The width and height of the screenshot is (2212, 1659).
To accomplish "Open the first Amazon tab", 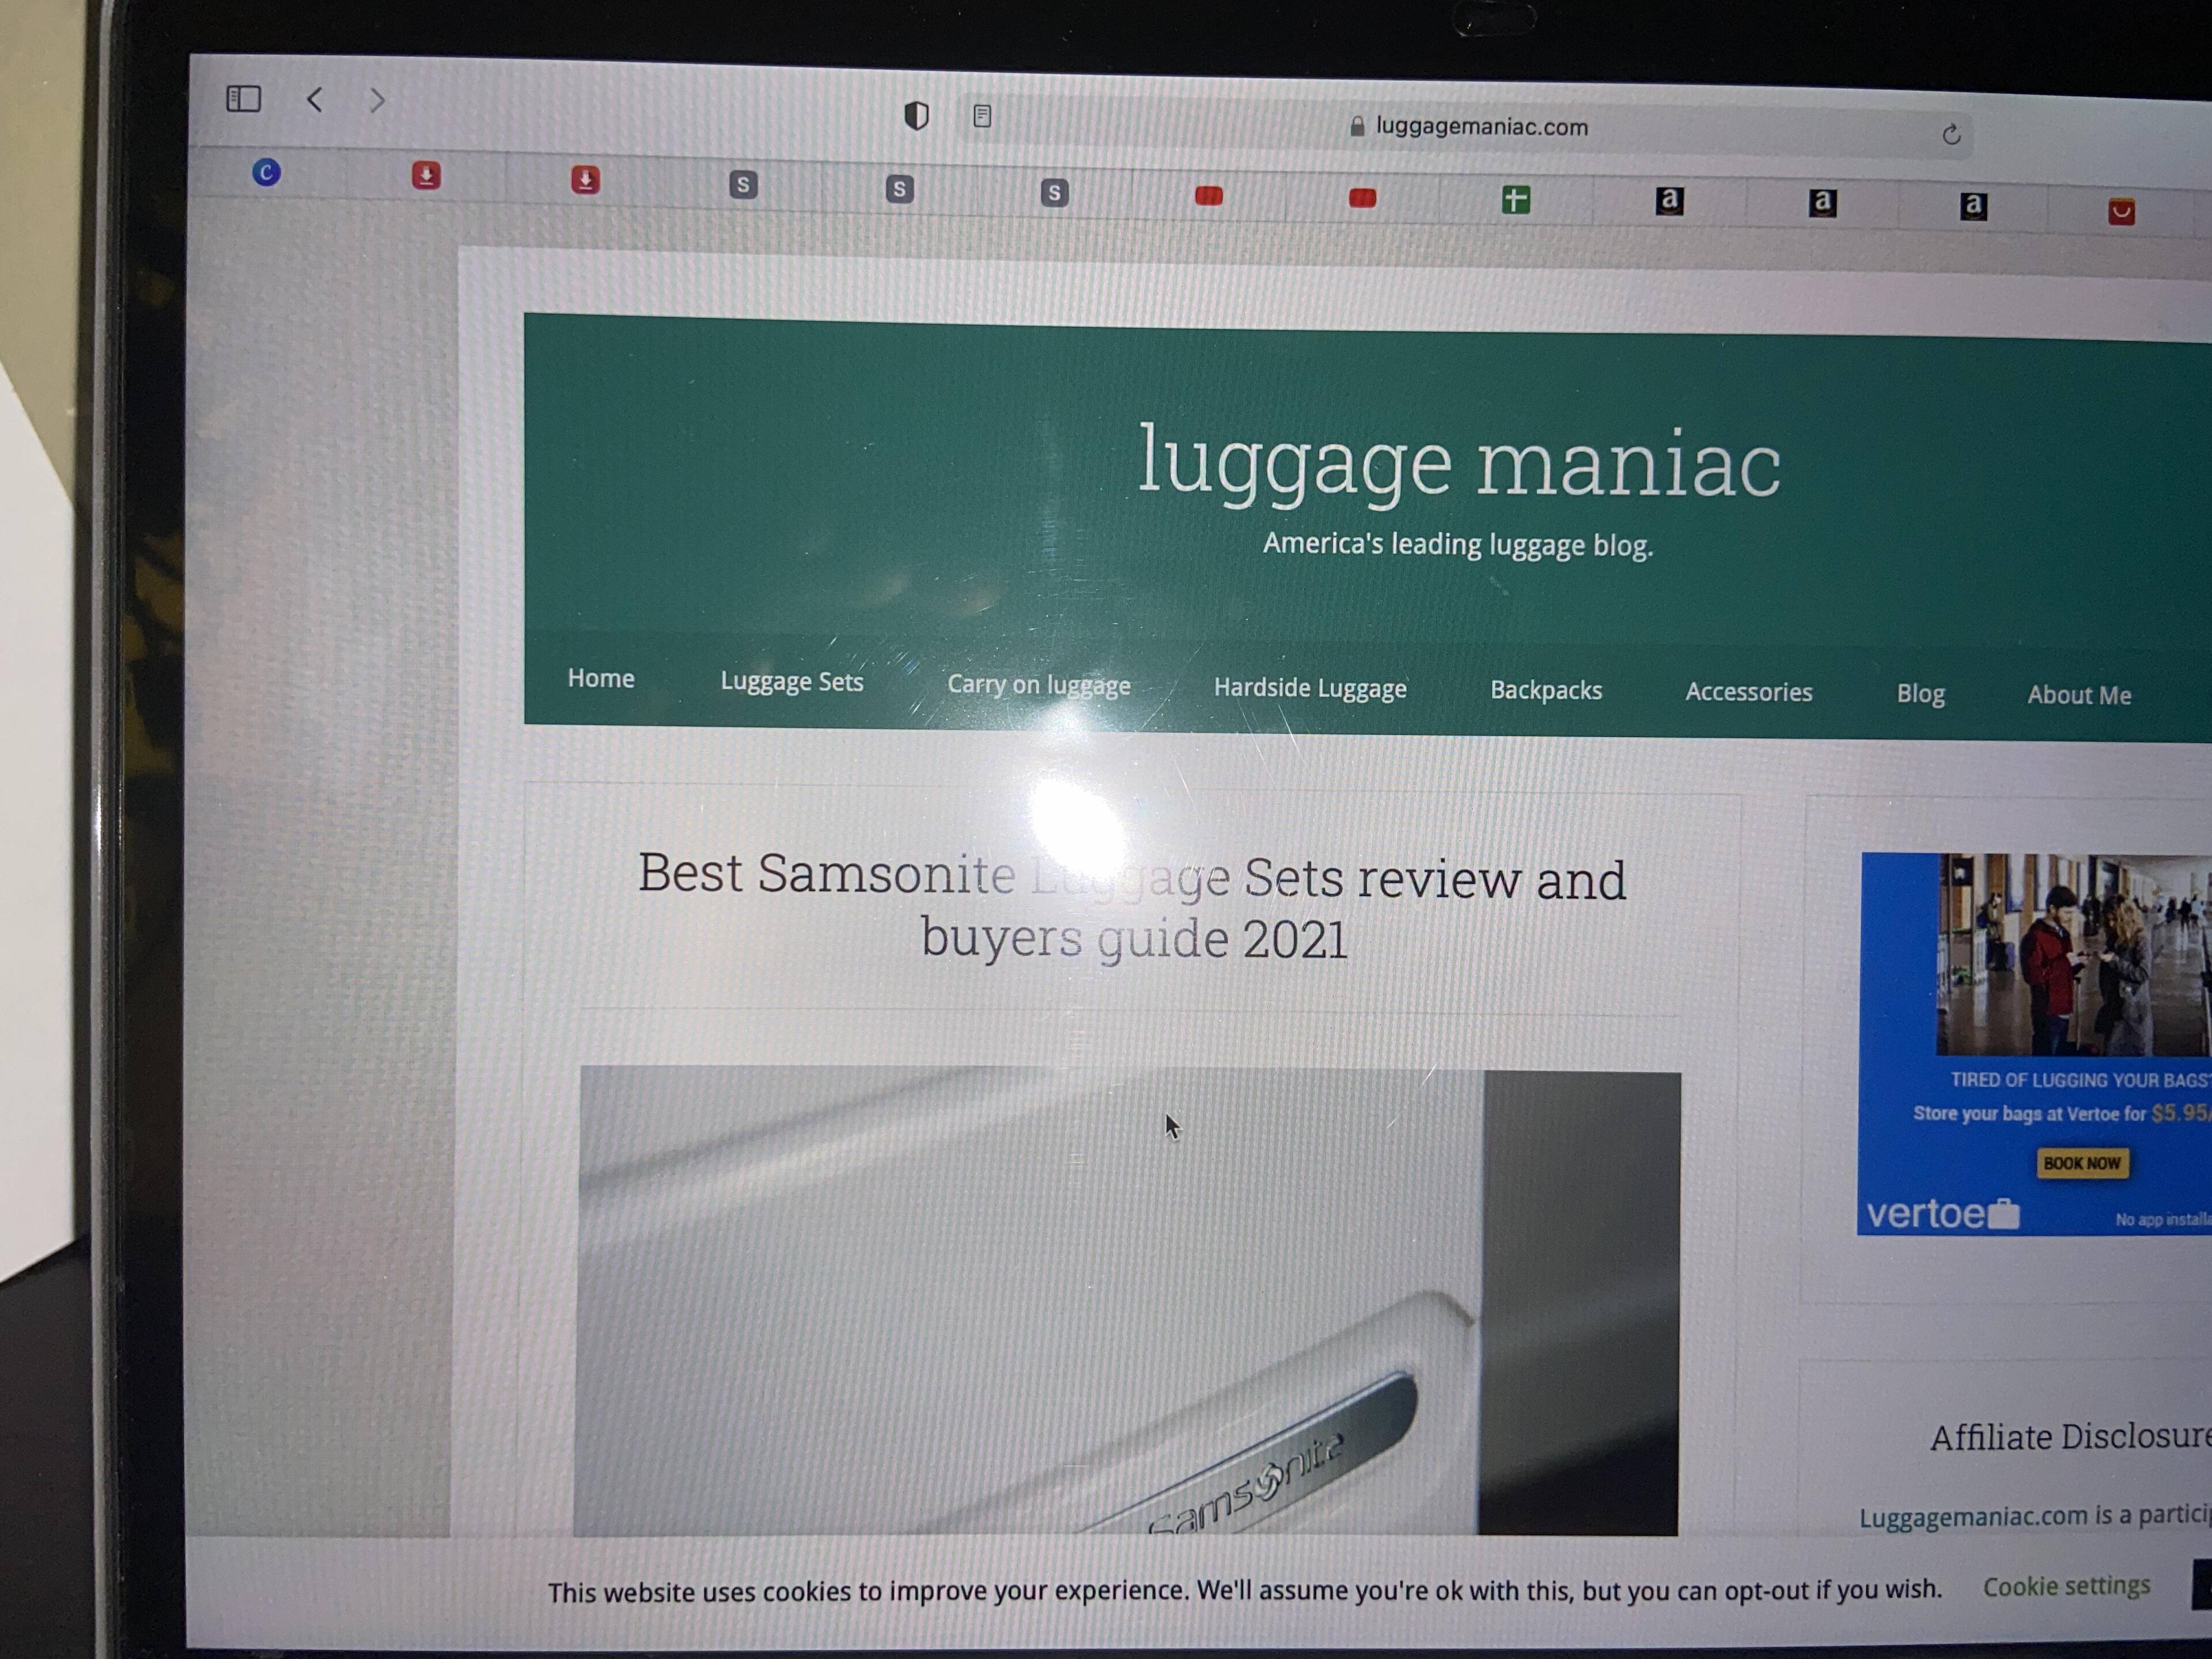I will tap(1669, 202).
